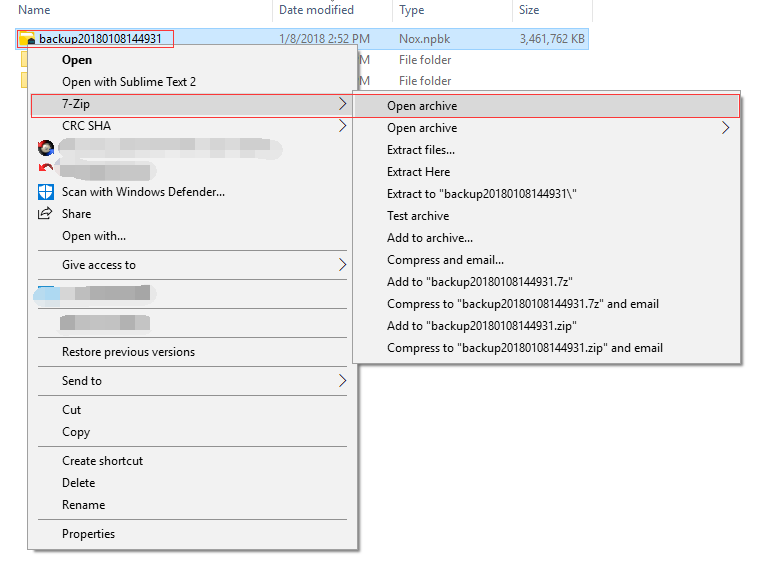Screen dimensions: 763x586
Task: Expand the CRC SHA submenu arrow
Action: click(x=342, y=126)
